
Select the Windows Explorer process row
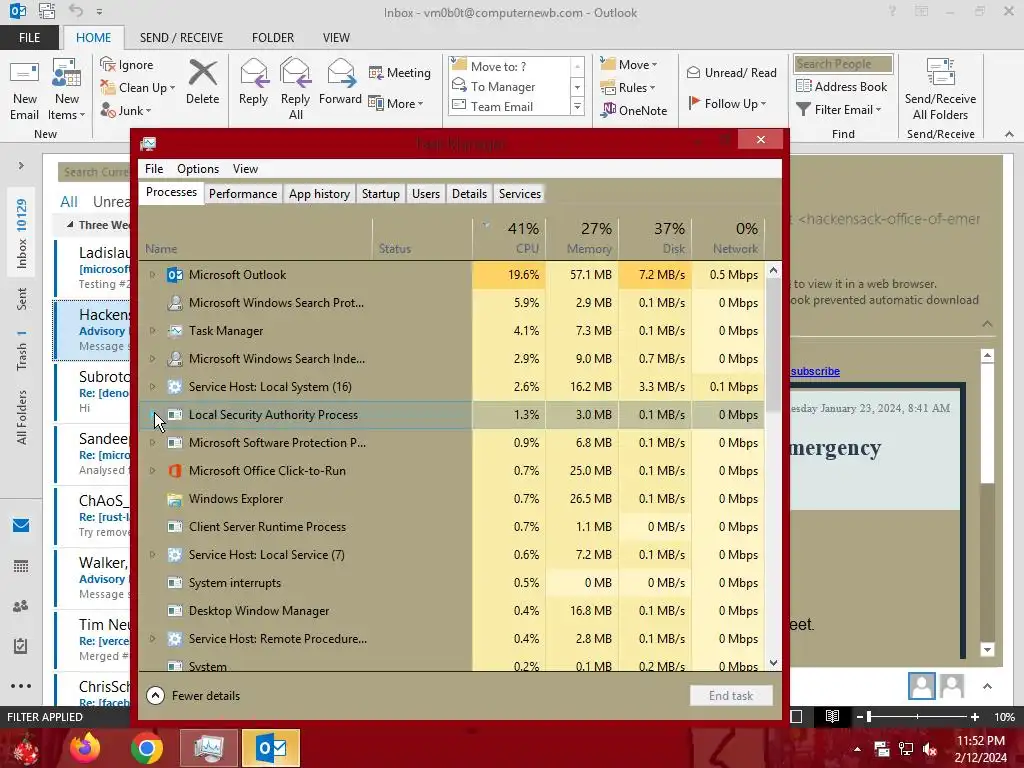coord(452,499)
